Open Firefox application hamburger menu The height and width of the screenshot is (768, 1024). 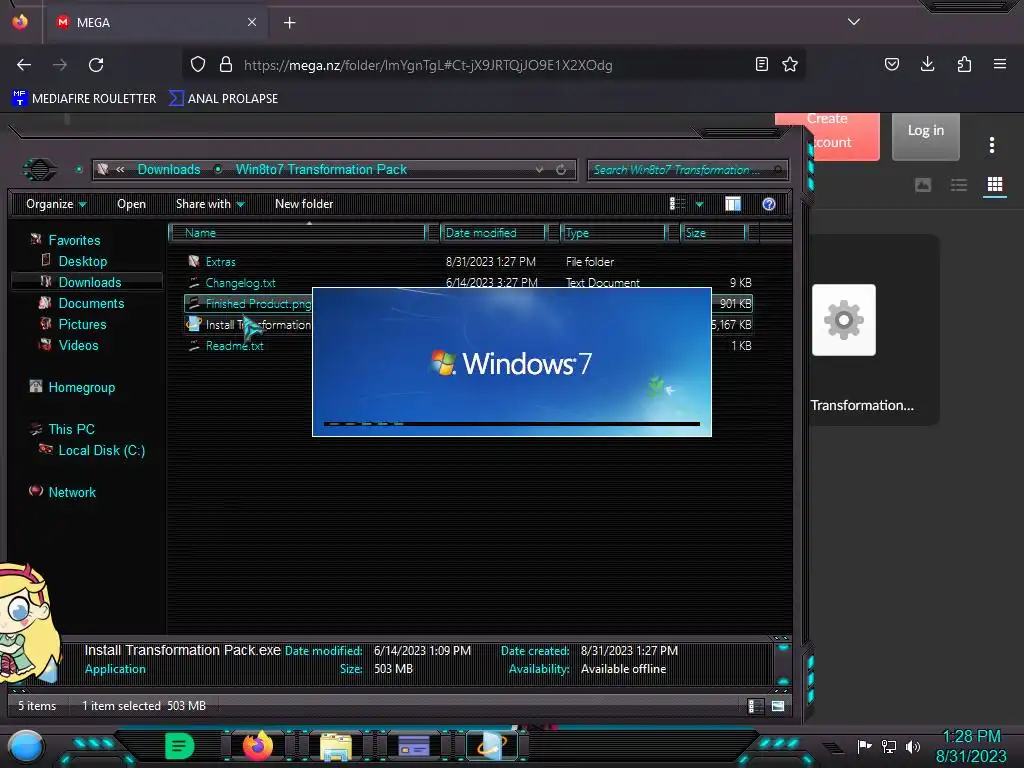pos(999,64)
